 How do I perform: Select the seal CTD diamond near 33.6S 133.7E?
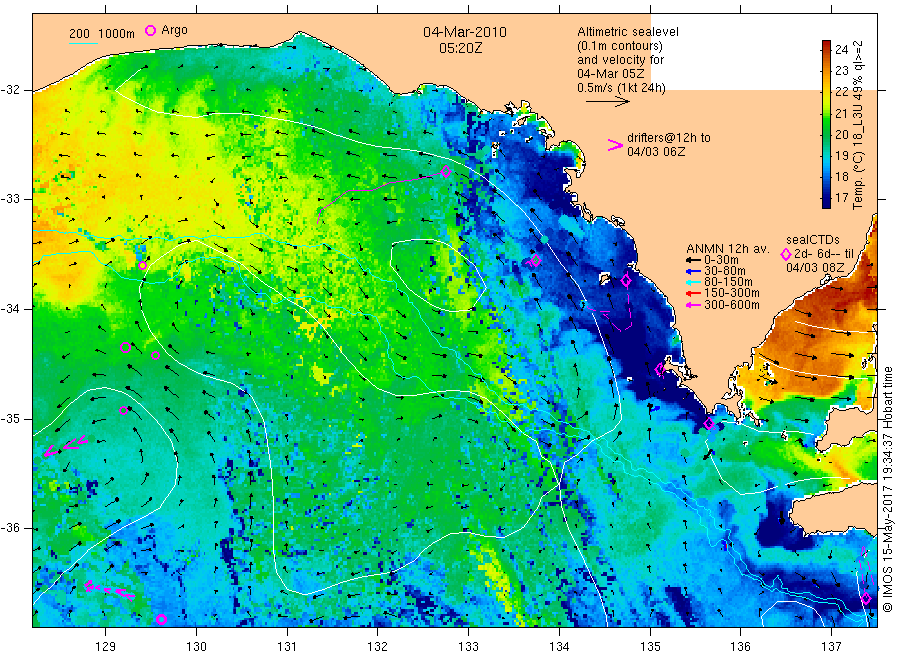click(536, 261)
